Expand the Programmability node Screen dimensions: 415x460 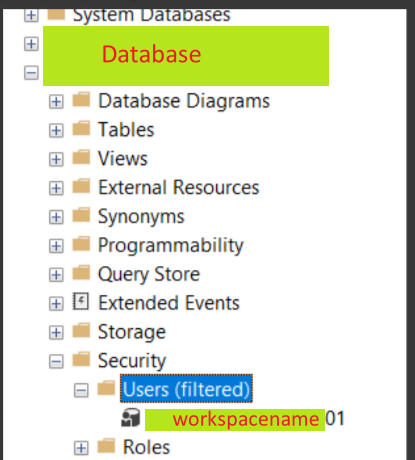pyautogui.click(x=56, y=246)
